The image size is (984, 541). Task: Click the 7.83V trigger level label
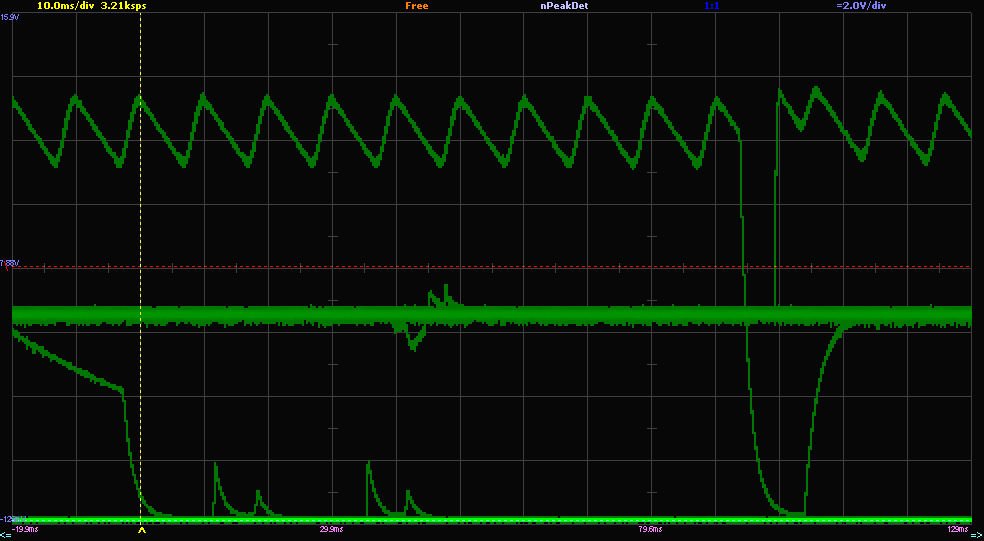click(9, 263)
